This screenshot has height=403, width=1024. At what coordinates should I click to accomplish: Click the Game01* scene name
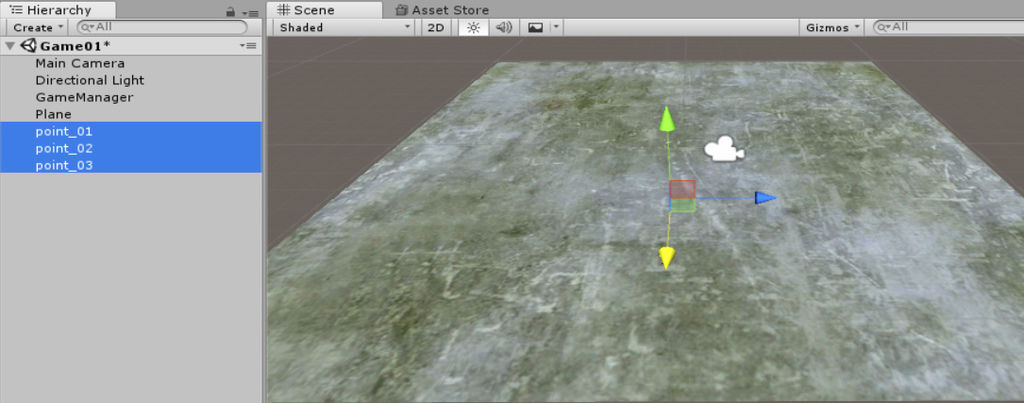[x=75, y=46]
